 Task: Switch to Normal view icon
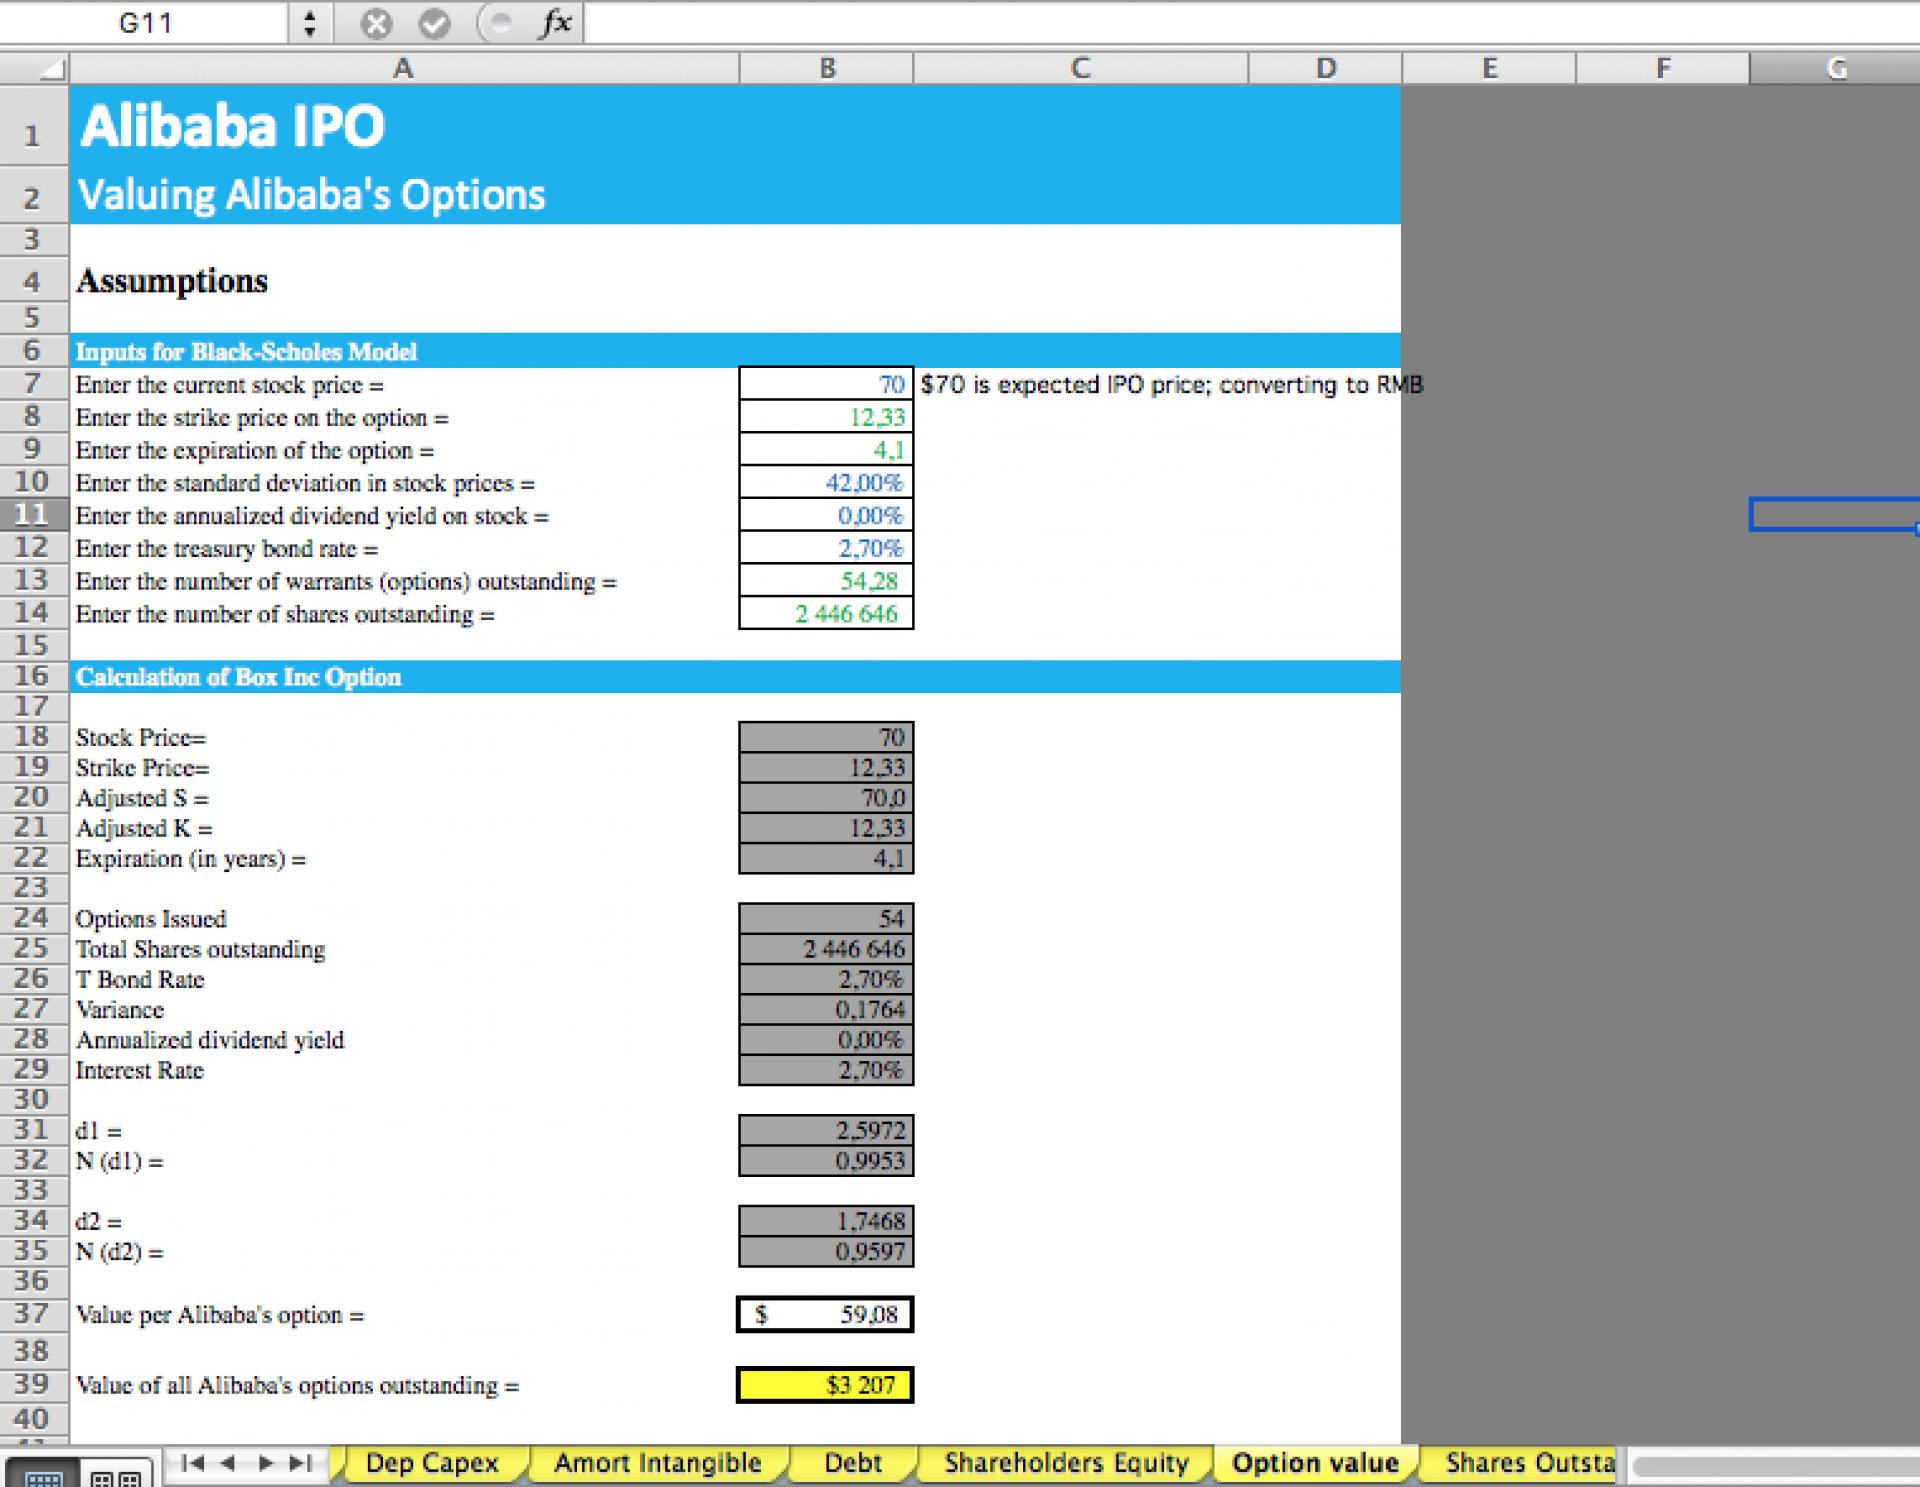(42, 1476)
